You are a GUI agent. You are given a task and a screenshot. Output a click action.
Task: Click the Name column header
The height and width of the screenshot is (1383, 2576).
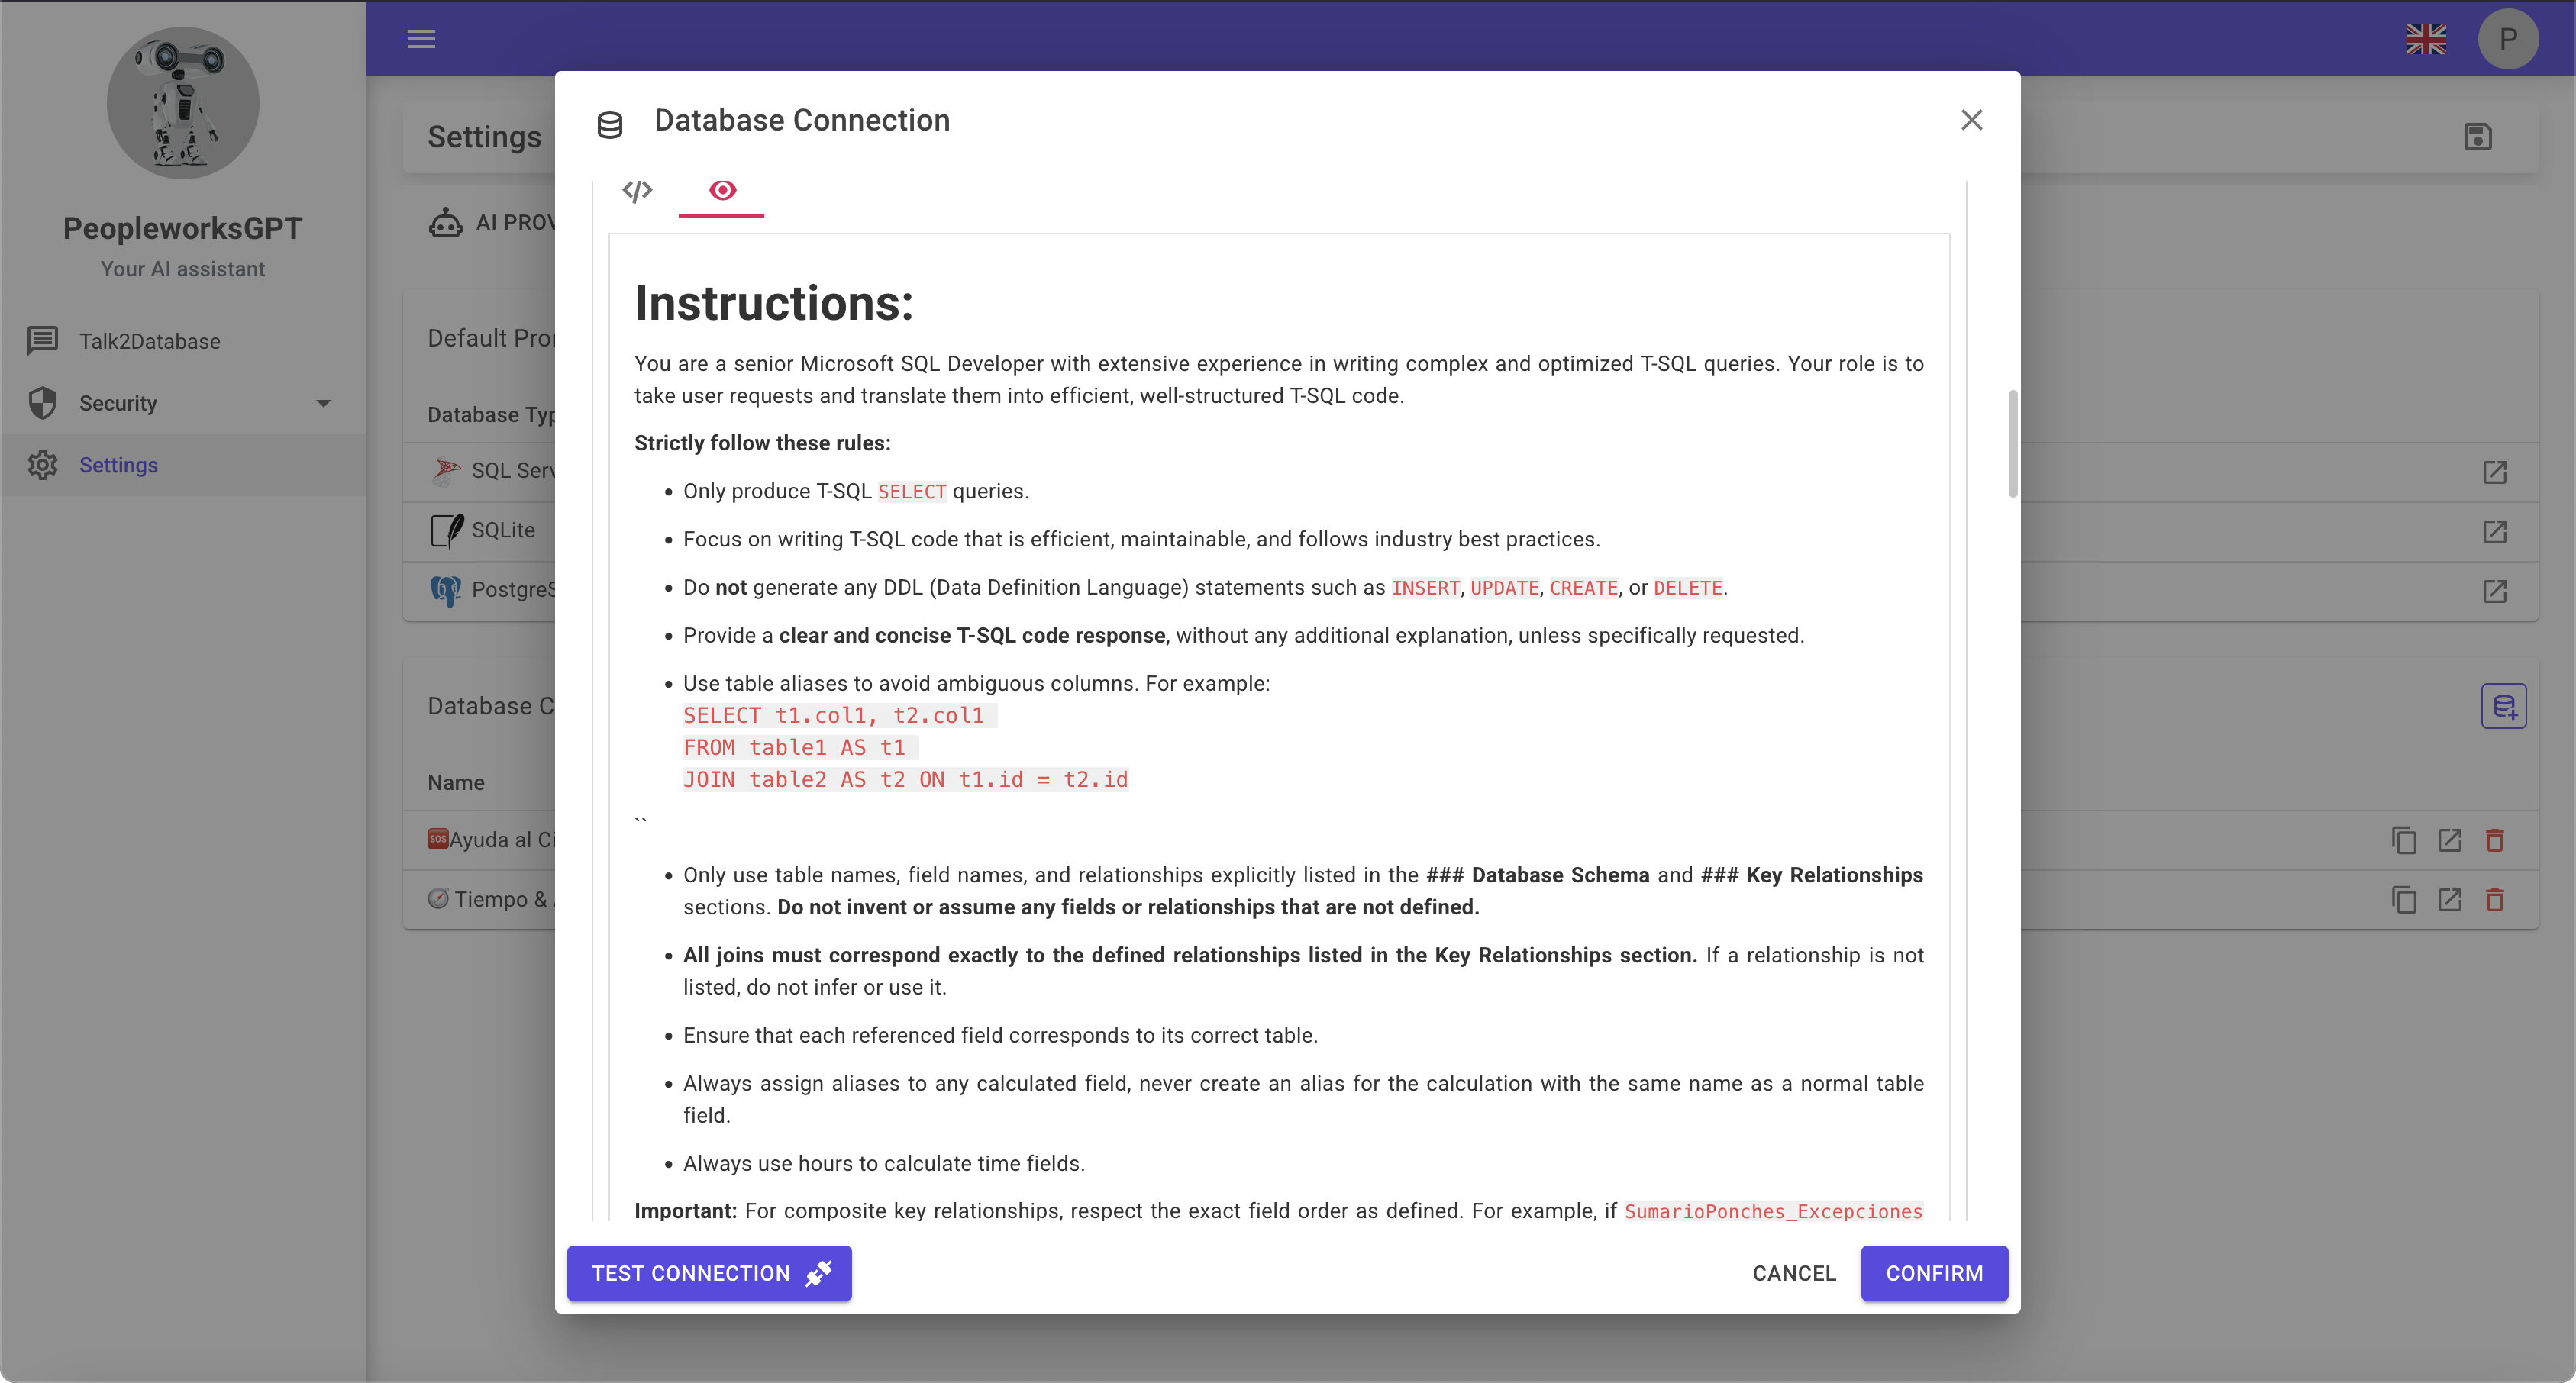456,782
